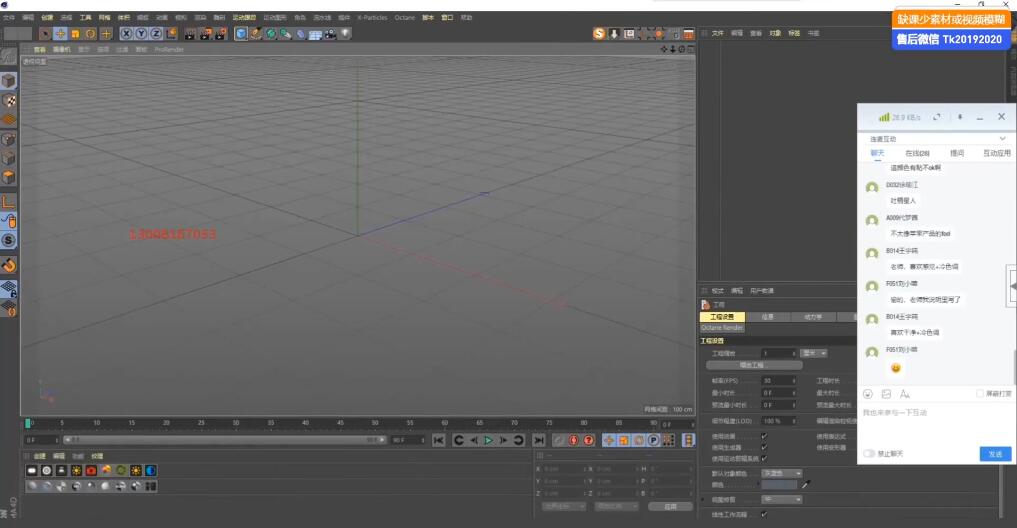Add a floor/environment grid object
The height and width of the screenshot is (528, 1017).
(x=316, y=34)
